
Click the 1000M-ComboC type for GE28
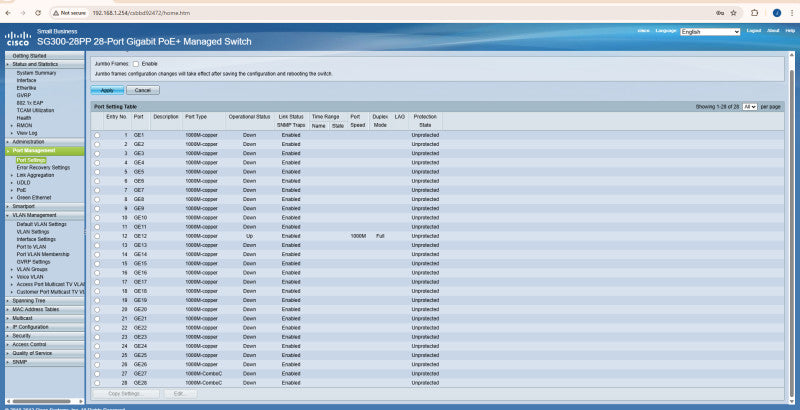(x=204, y=383)
